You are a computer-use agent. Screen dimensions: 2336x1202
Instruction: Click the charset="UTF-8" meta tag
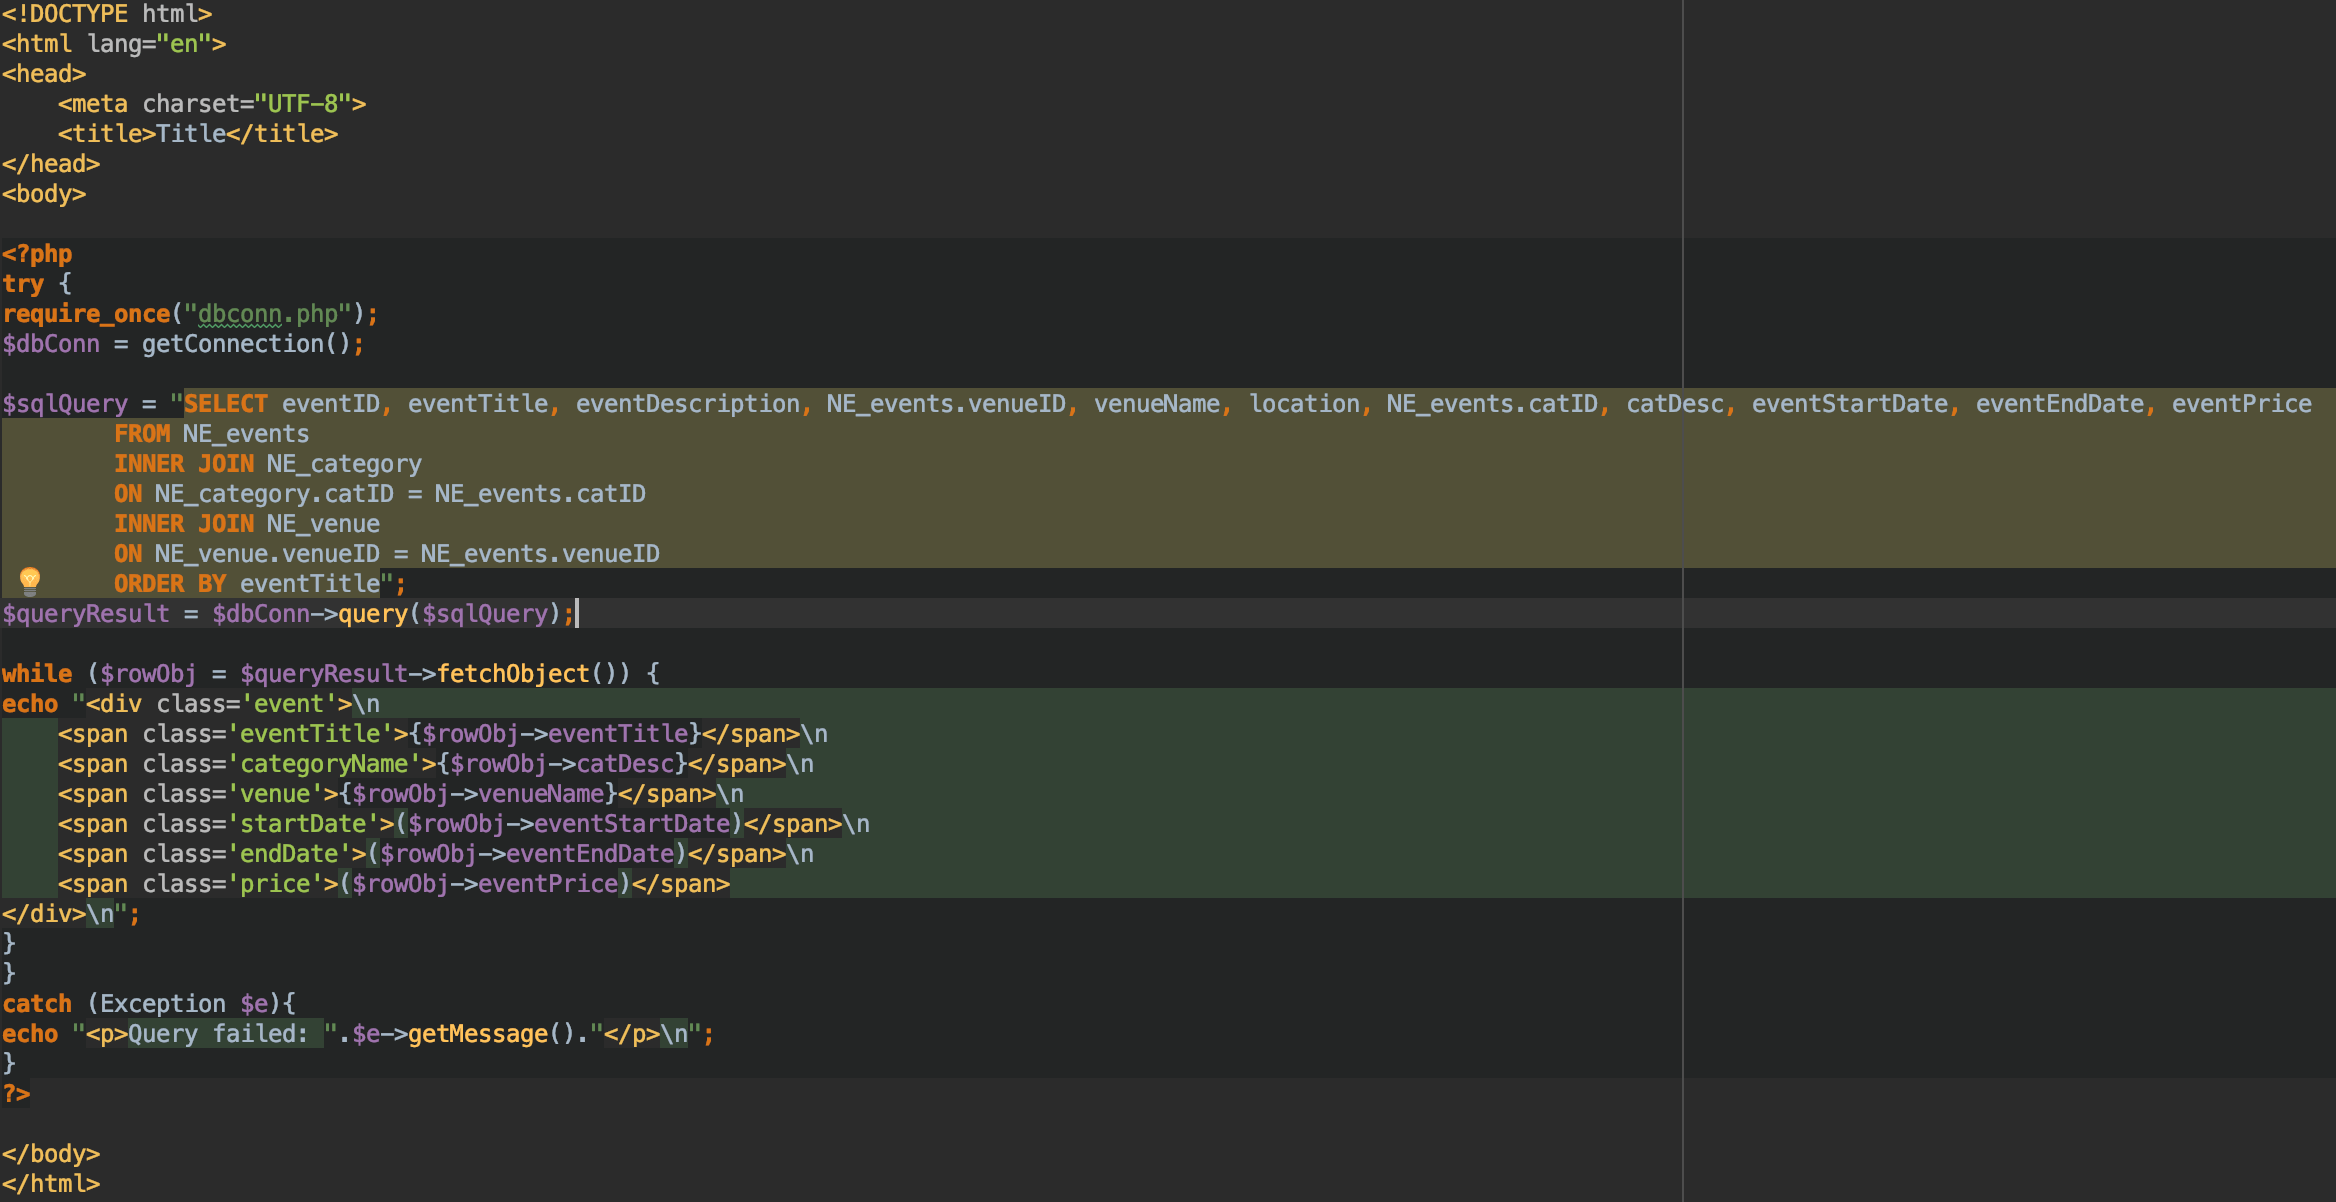pyautogui.click(x=212, y=104)
